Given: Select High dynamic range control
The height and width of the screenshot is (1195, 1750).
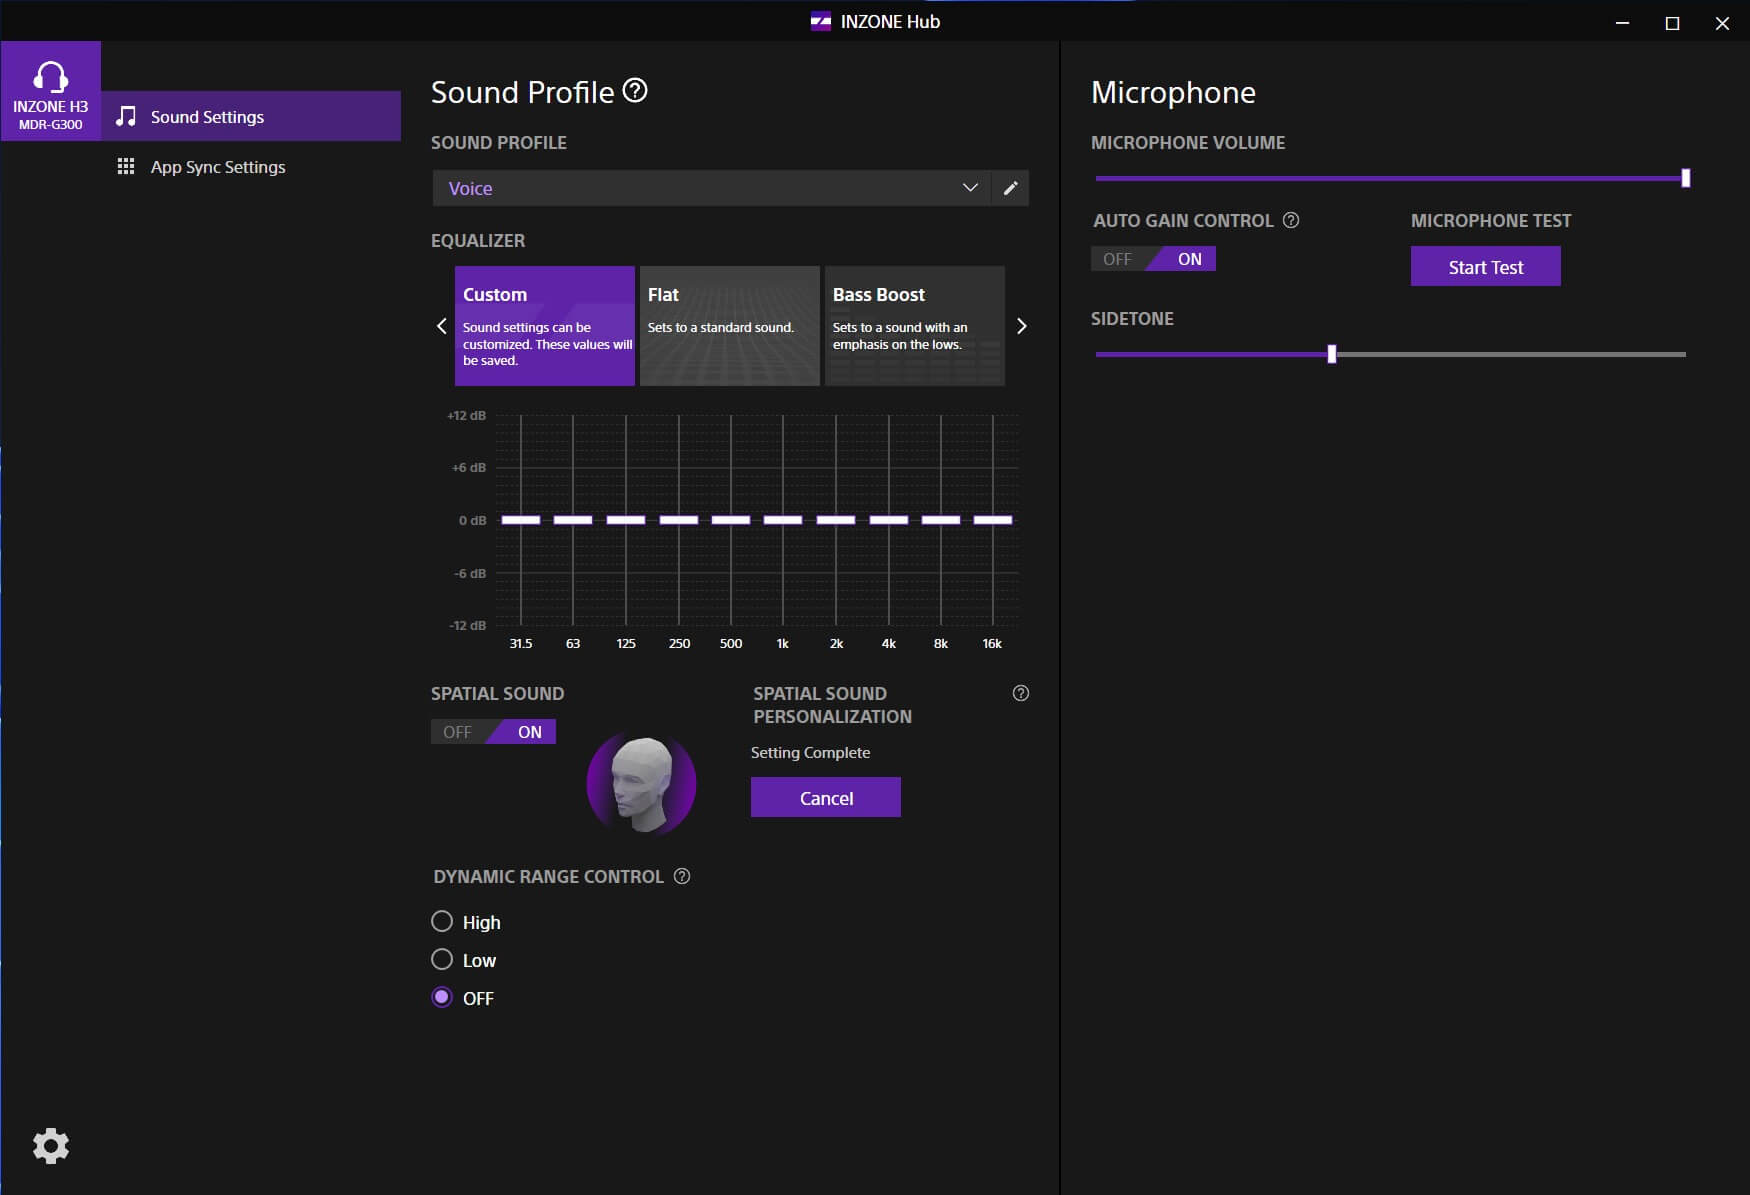Looking at the screenshot, I should [442, 921].
